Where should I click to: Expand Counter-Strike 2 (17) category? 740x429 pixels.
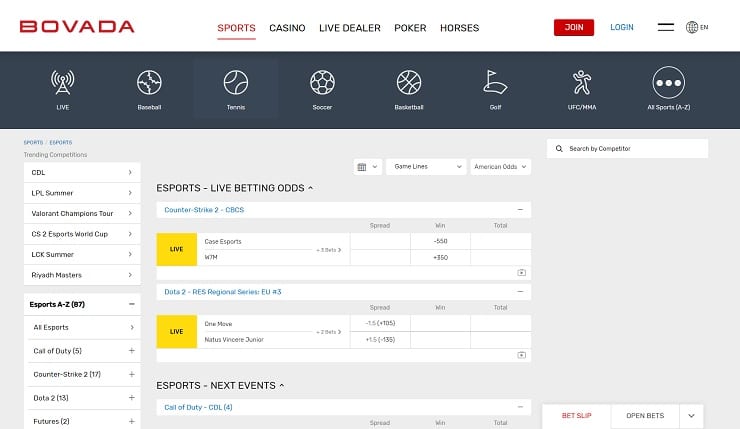[x=132, y=374]
